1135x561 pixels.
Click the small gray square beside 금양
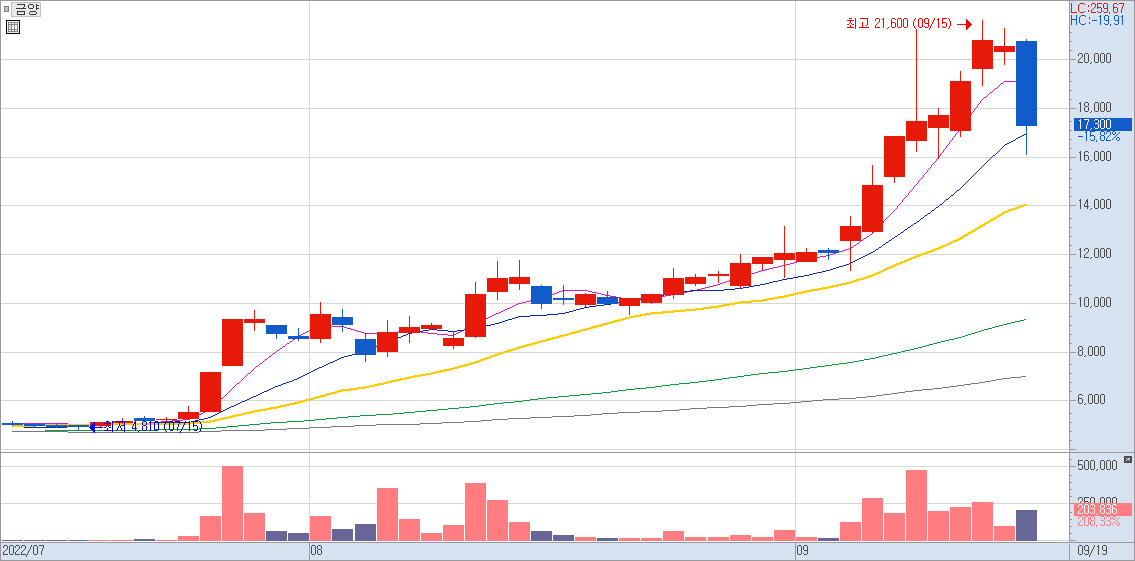pyautogui.click(x=7, y=9)
